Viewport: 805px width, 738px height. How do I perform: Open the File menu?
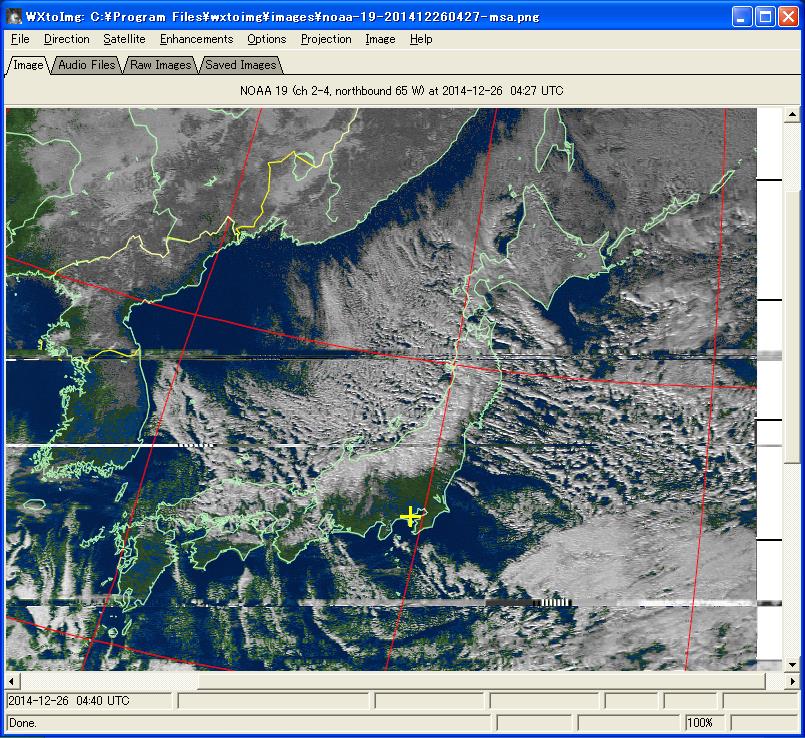pyautogui.click(x=20, y=39)
